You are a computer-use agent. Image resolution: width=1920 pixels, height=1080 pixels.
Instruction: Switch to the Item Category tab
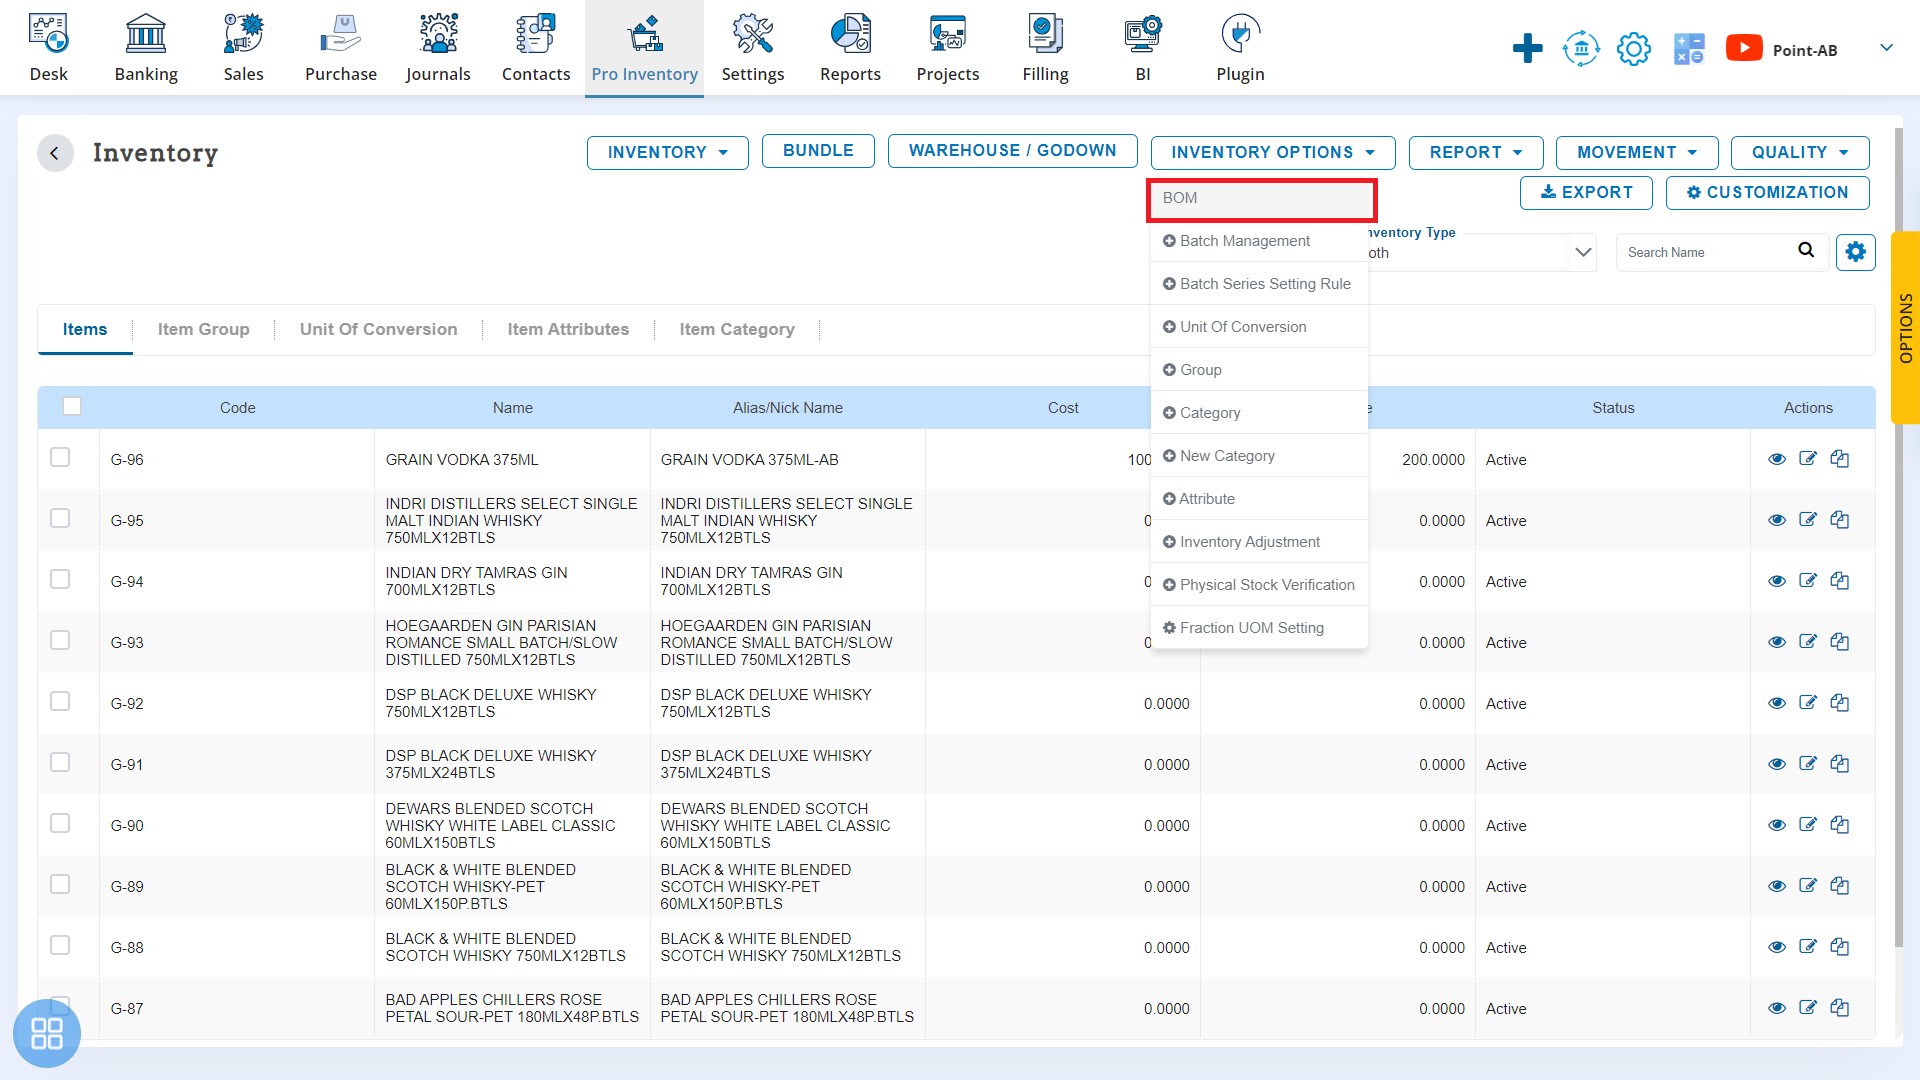click(736, 328)
